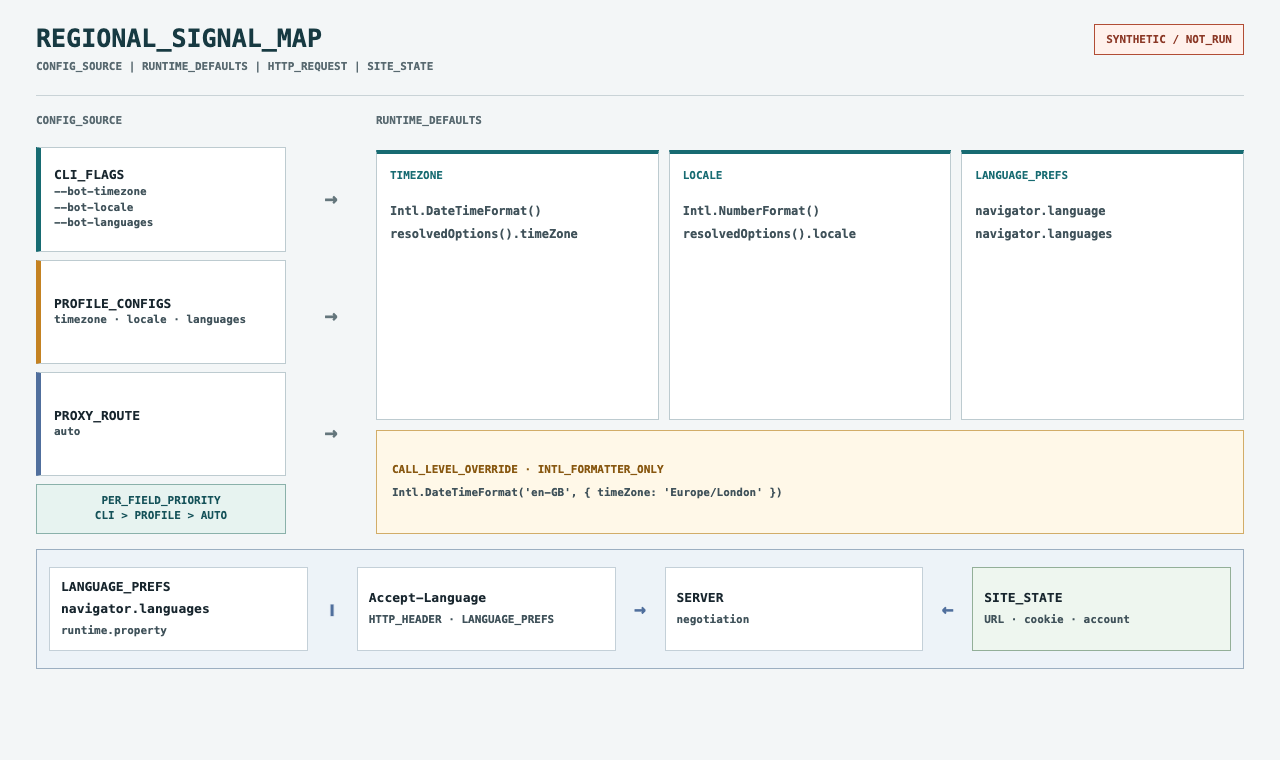
Task: Click the 'CALL_LEVEL_OVERRIDE · INTL_FORMATTER_ONLY' label
Action: 528,469
